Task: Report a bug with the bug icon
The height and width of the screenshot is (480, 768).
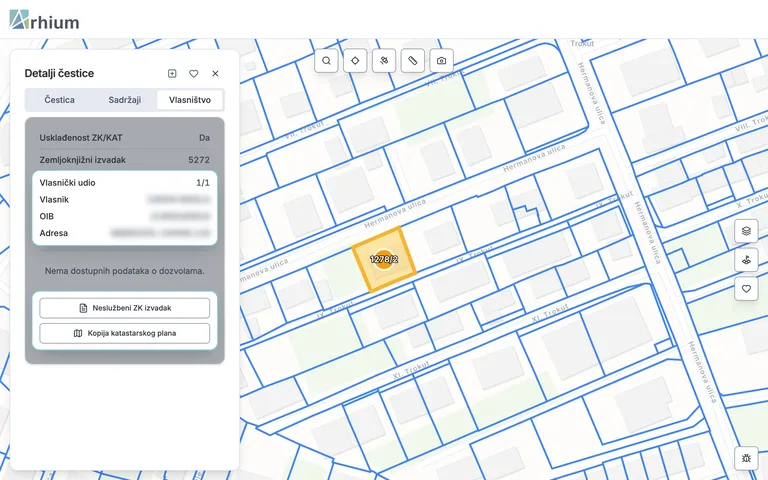Action: tap(746, 458)
